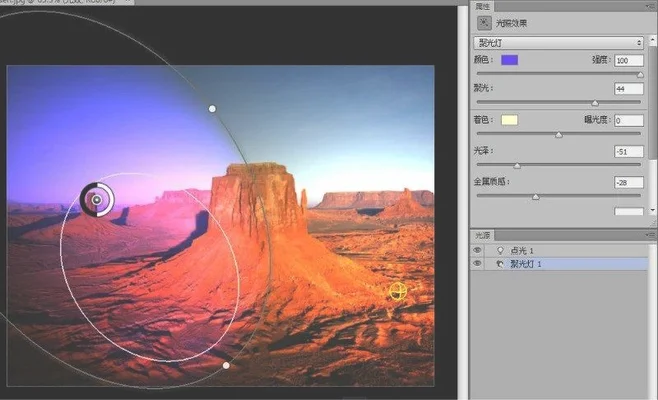The image size is (658, 400).
Task: Hide the 点光 1 light with eye icon
Action: click(x=477, y=250)
